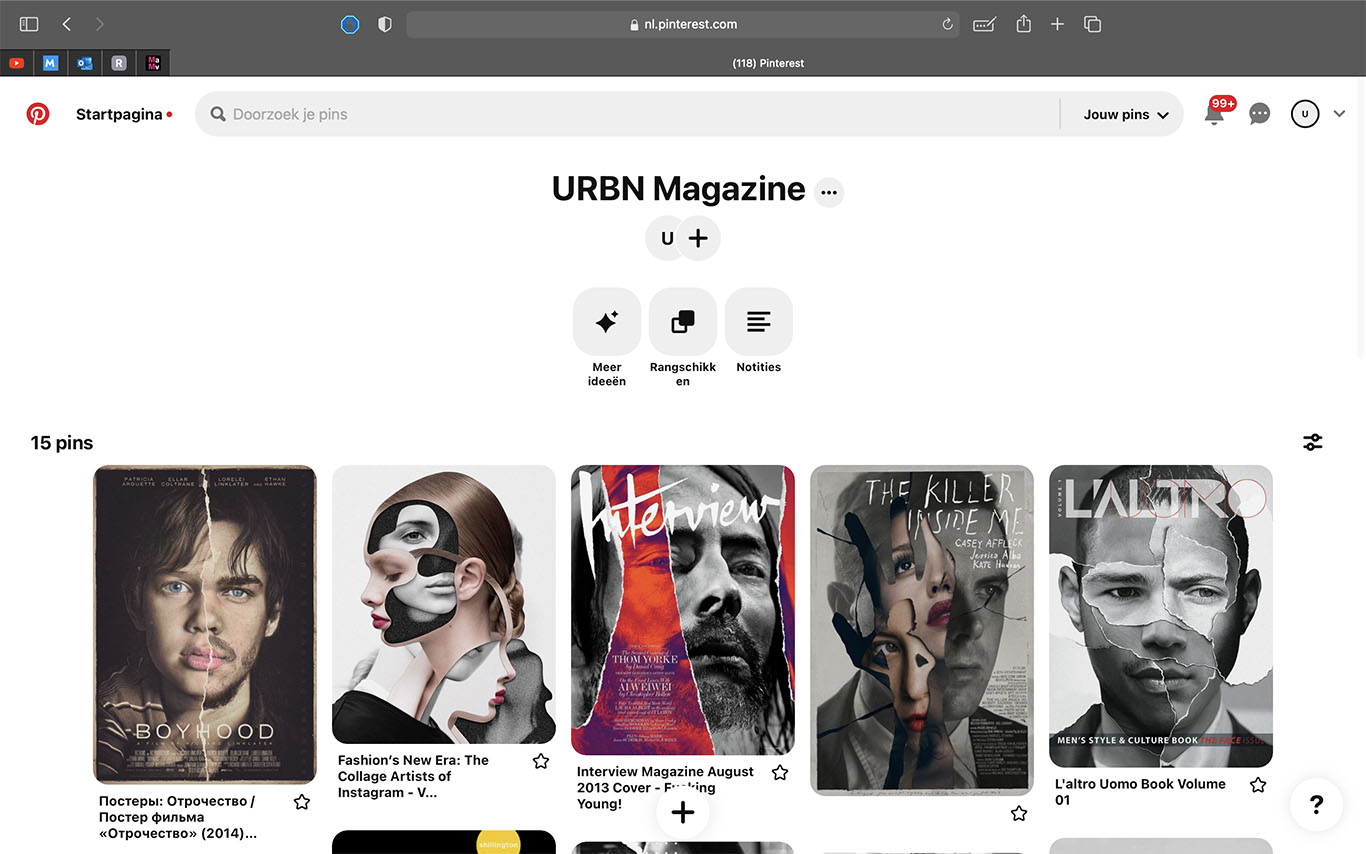Favorite the Interview Magazine pin star
1366x854 pixels.
point(780,773)
